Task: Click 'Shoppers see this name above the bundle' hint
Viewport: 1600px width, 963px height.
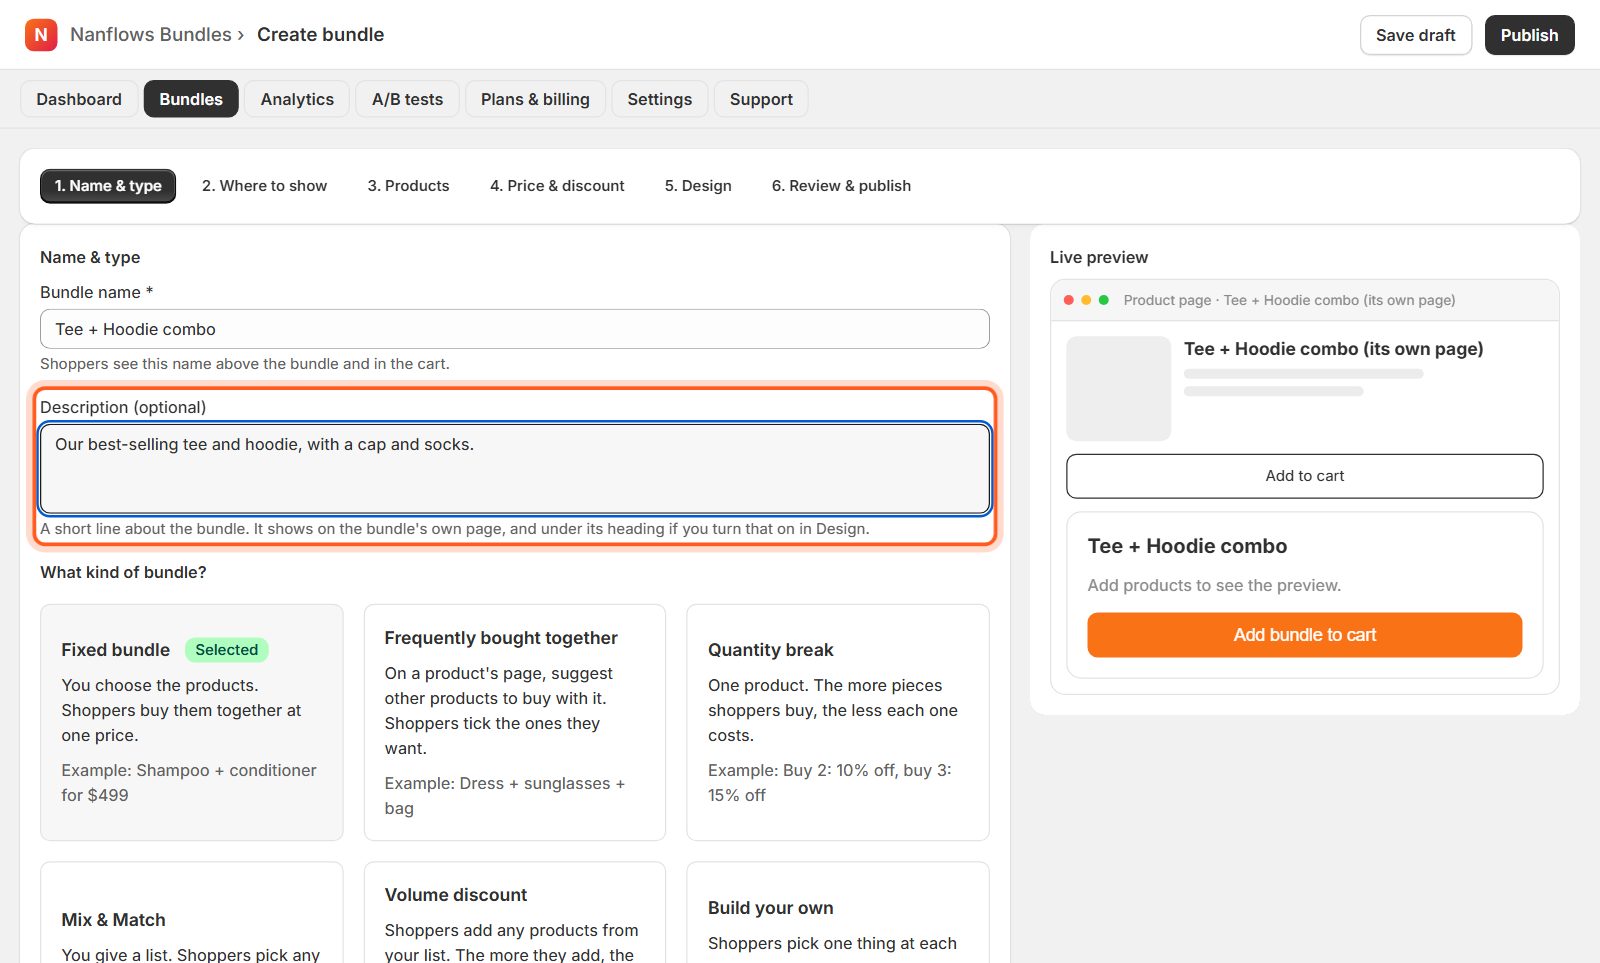Action: [245, 364]
